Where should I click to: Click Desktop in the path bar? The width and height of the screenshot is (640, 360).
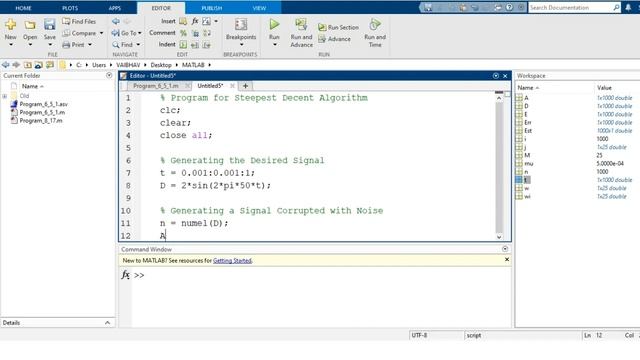click(161, 65)
